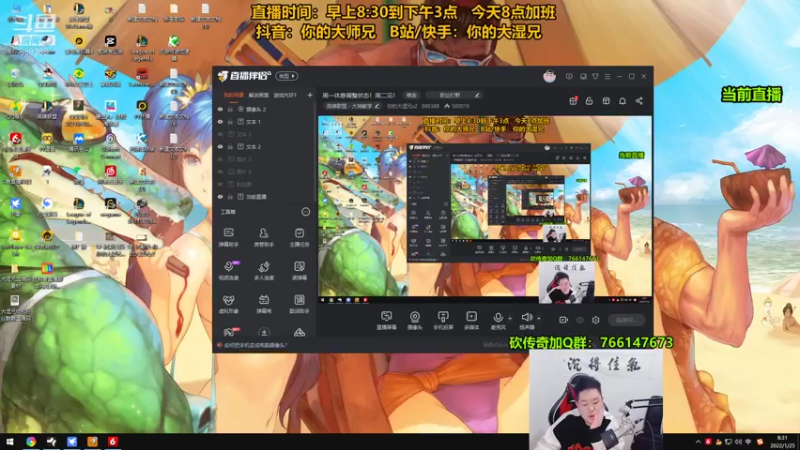This screenshot has width=800, height=450.
Task: Open streaming settings gear icon
Action: pyautogui.click(x=595, y=320)
